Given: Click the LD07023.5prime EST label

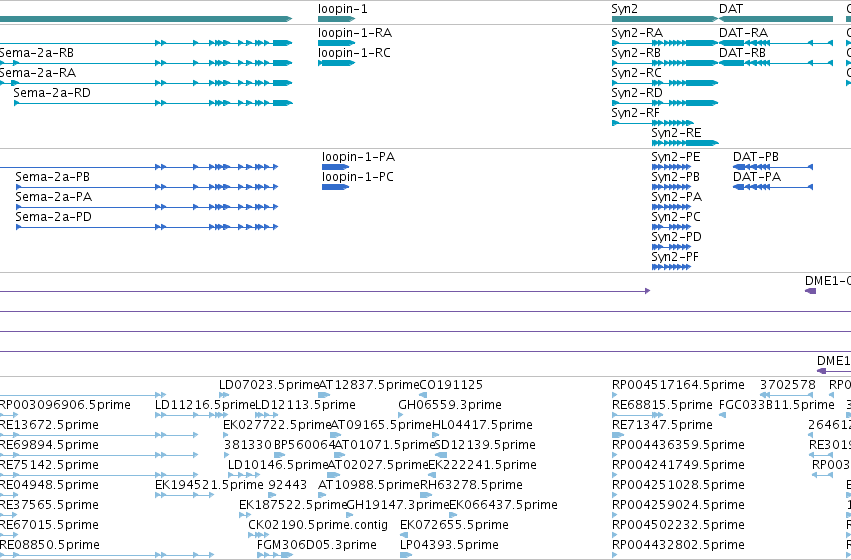Looking at the screenshot, I should click(269, 385).
